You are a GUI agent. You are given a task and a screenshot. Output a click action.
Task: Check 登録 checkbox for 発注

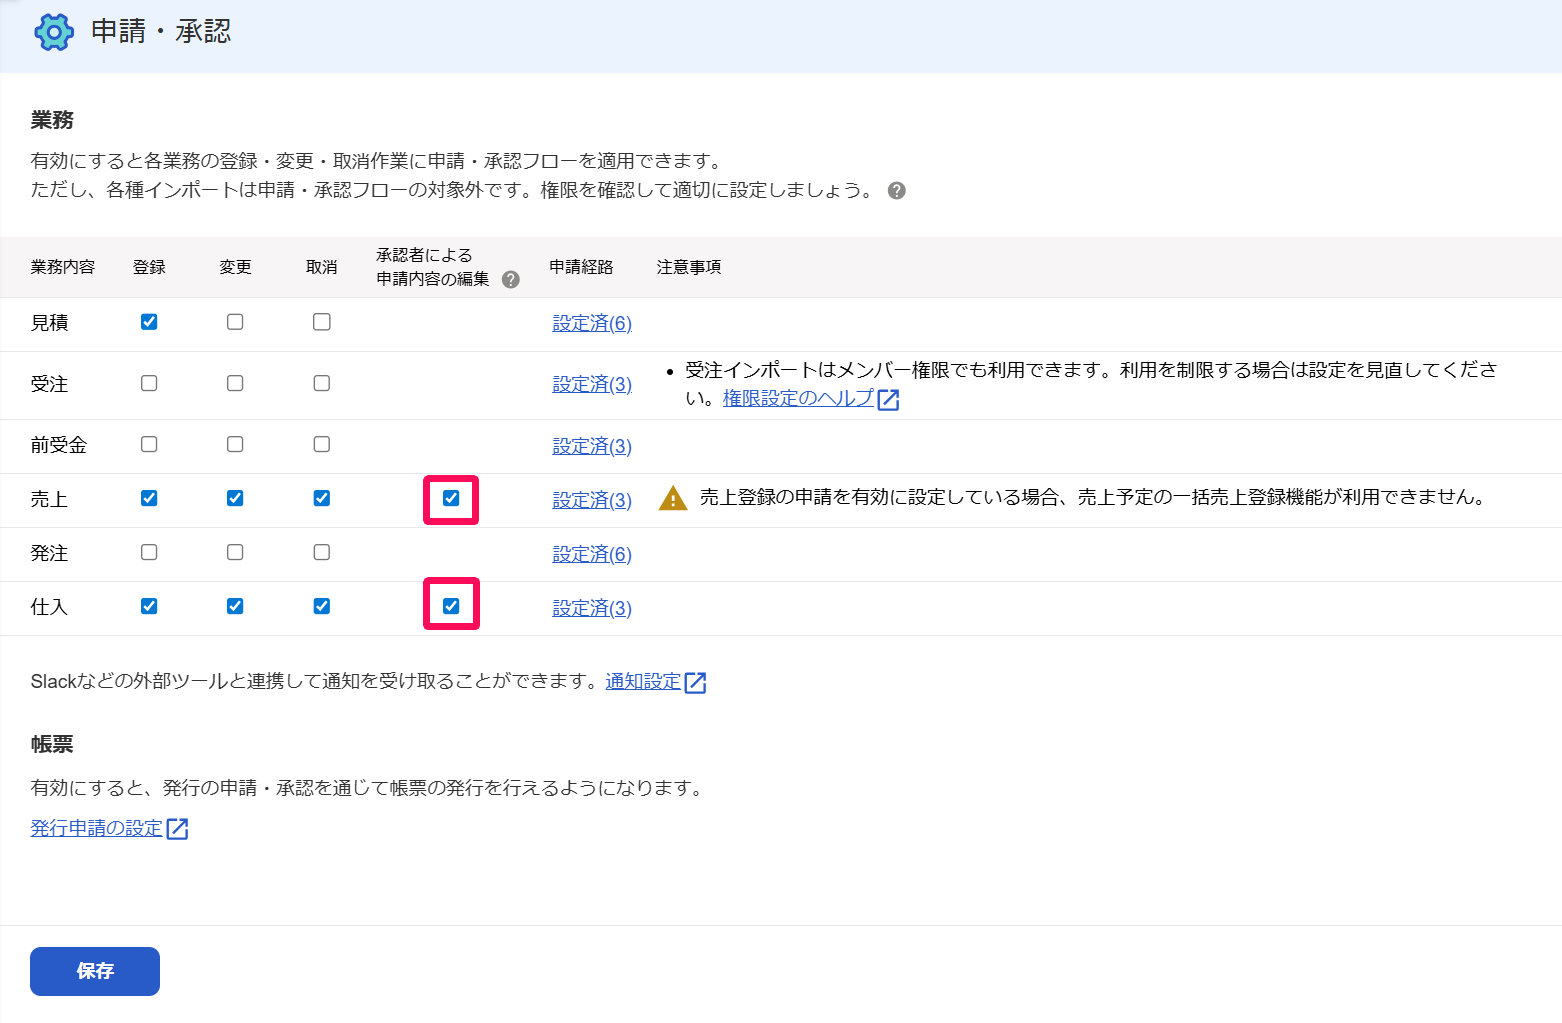tap(149, 552)
